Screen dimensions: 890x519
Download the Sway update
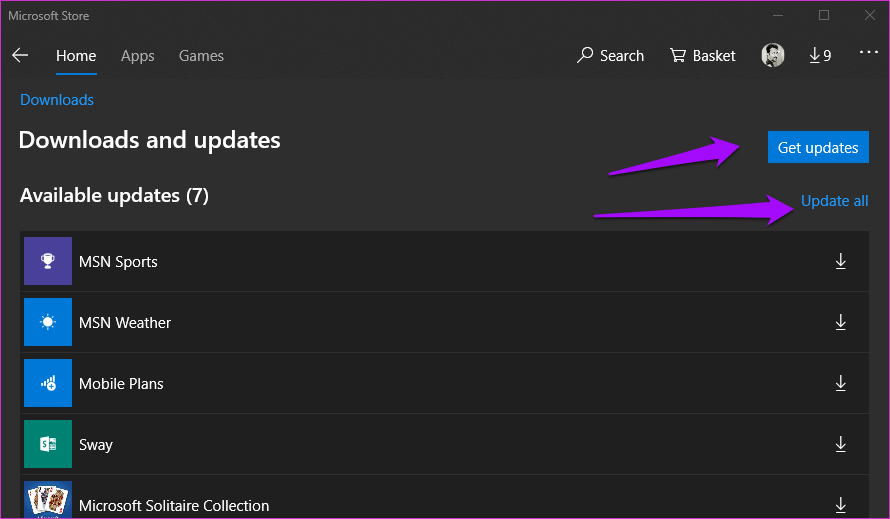tap(840, 444)
